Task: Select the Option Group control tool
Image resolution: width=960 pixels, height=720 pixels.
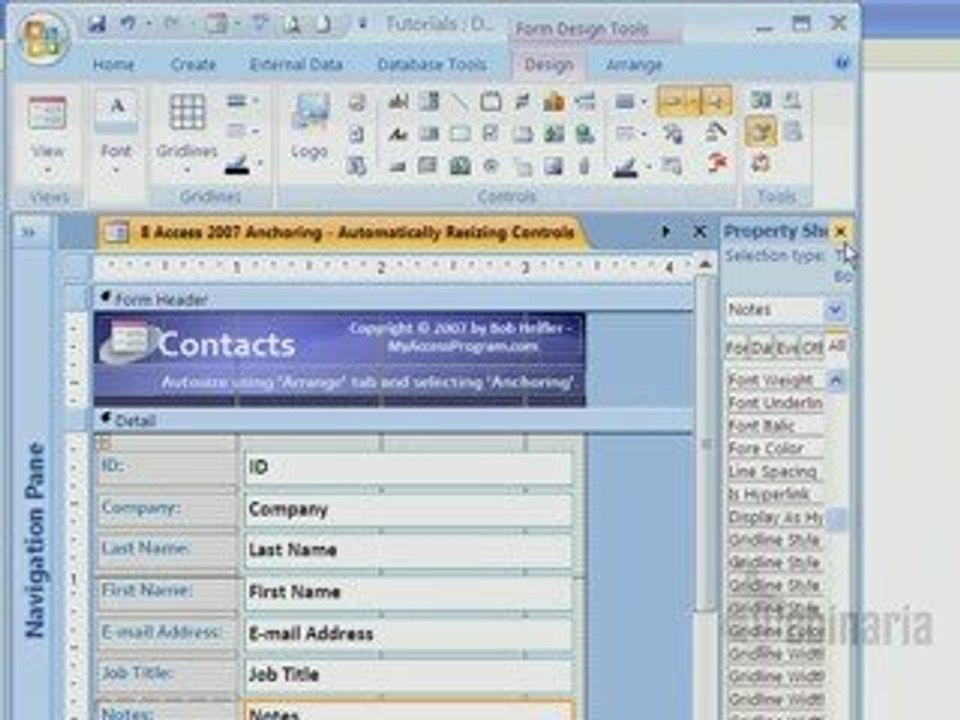Action: pos(491,102)
